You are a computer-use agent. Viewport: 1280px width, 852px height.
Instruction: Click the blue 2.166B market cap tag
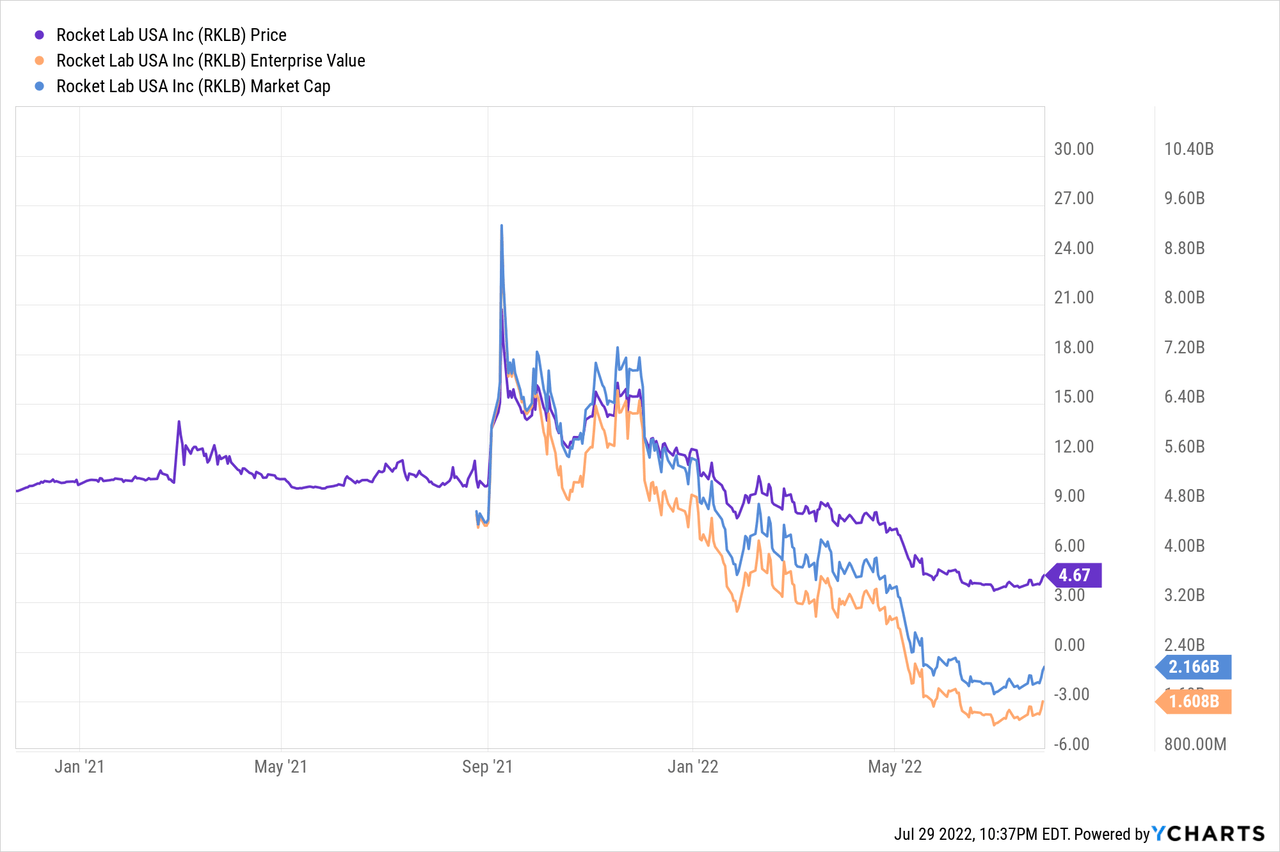click(x=1193, y=666)
